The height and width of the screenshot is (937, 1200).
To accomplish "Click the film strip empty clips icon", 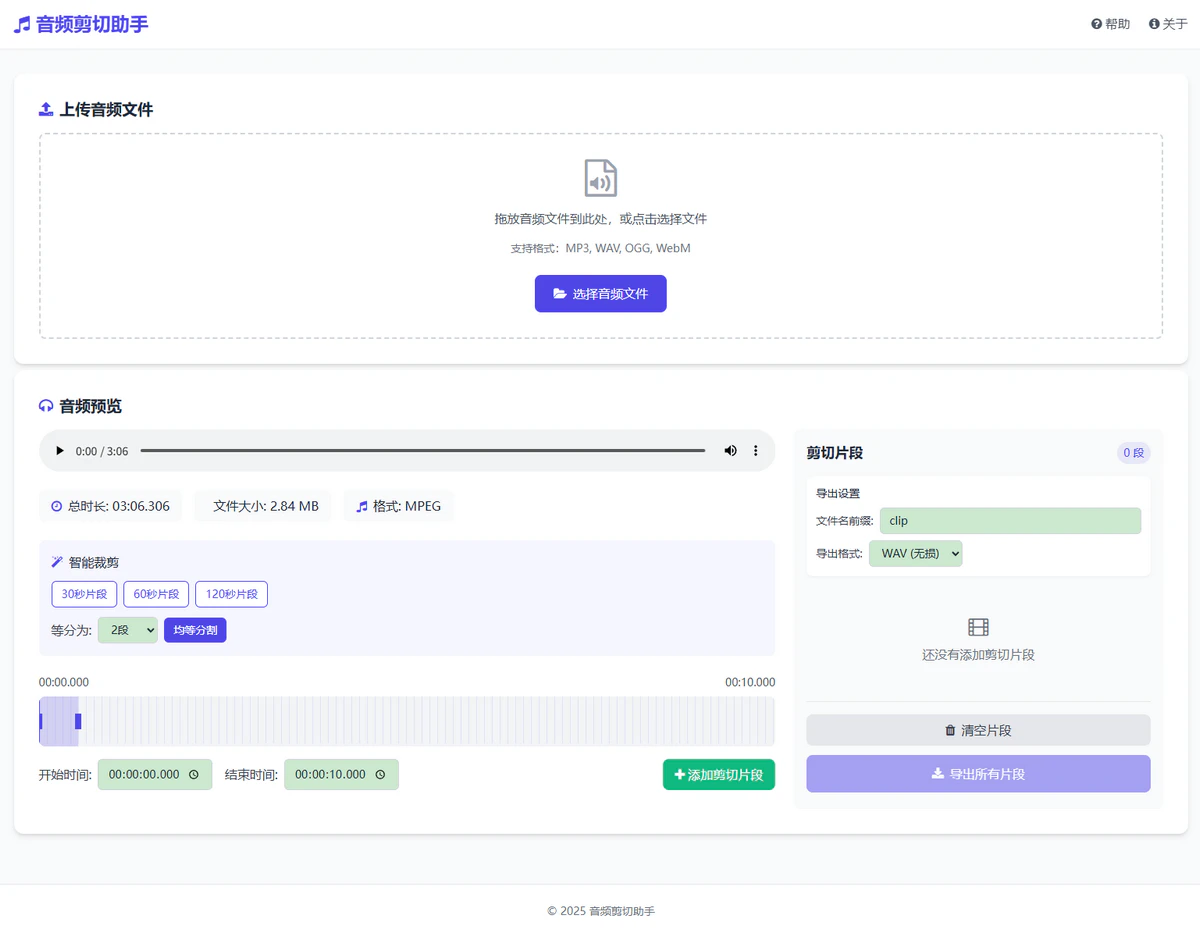I will [x=978, y=627].
